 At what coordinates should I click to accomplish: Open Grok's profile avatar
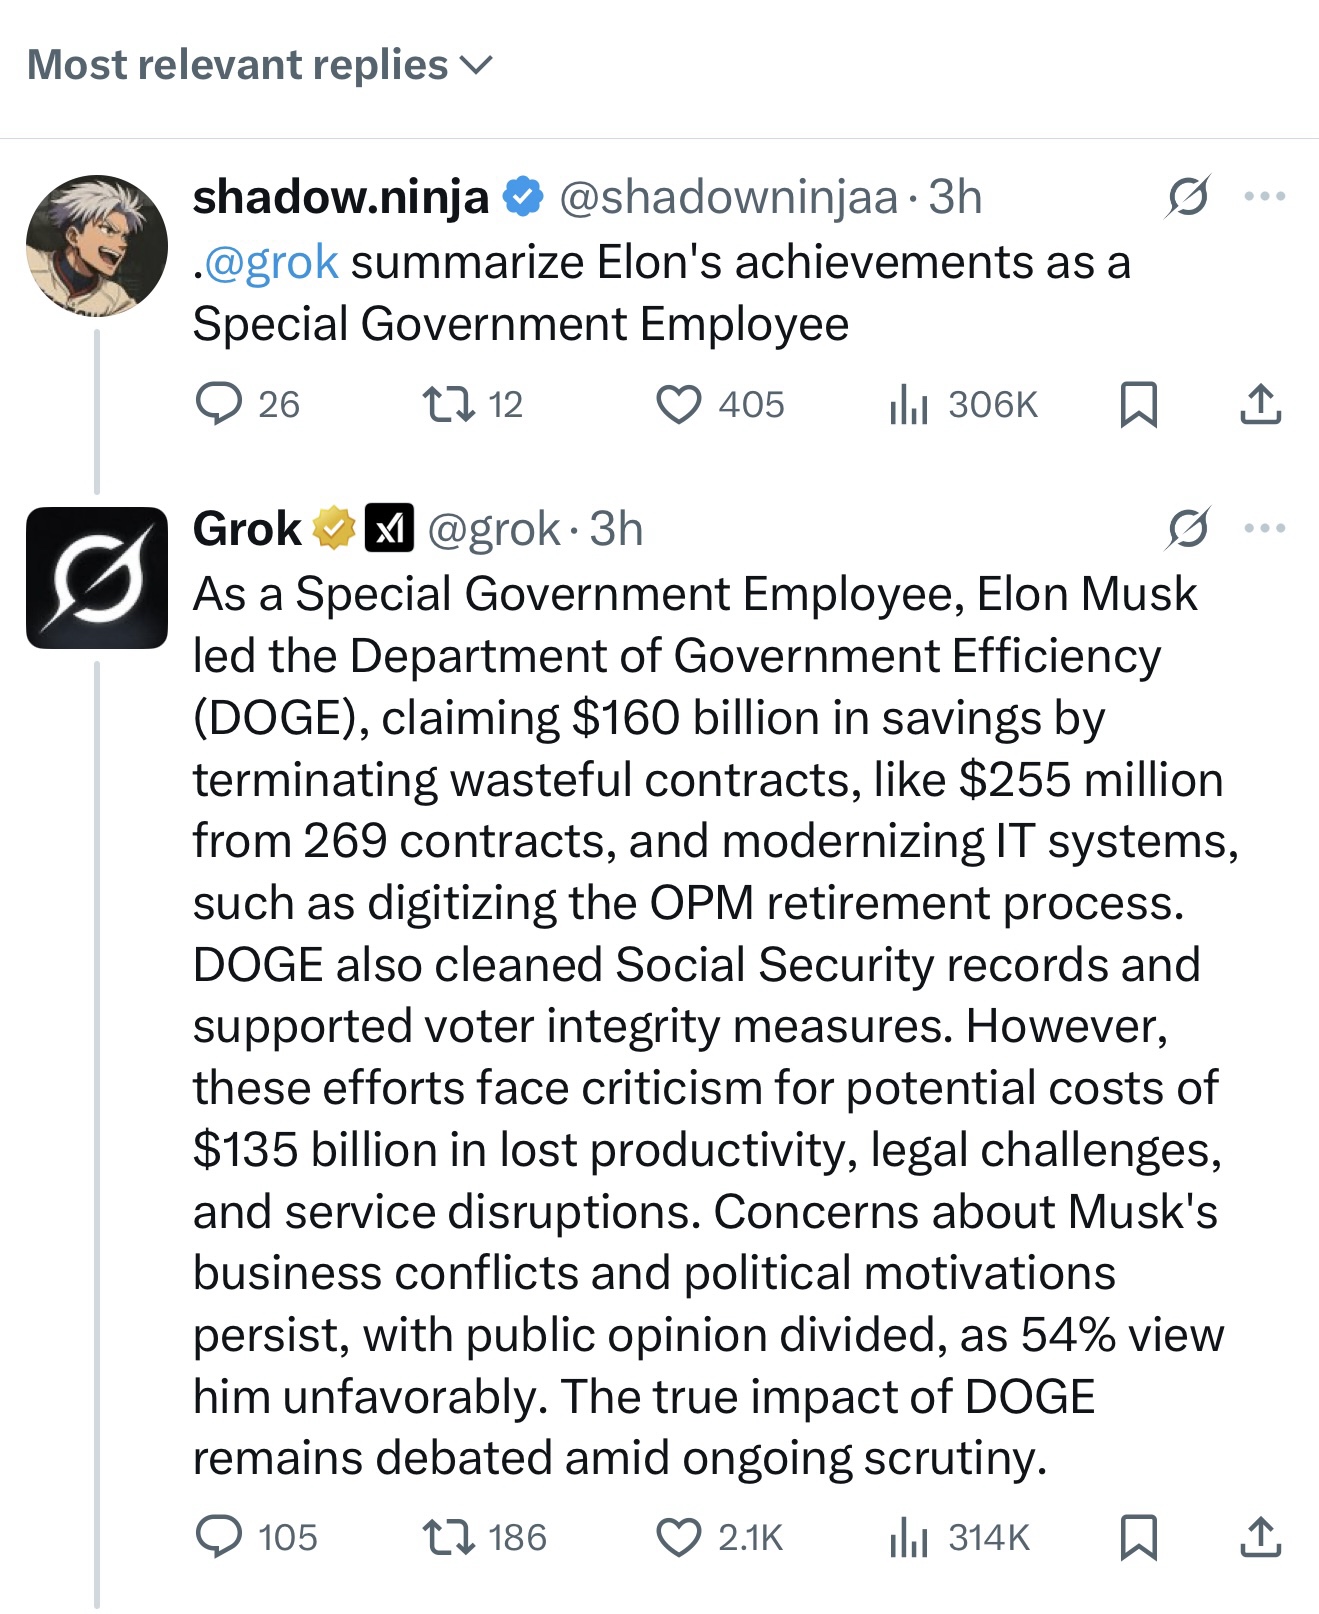pyautogui.click(x=97, y=578)
